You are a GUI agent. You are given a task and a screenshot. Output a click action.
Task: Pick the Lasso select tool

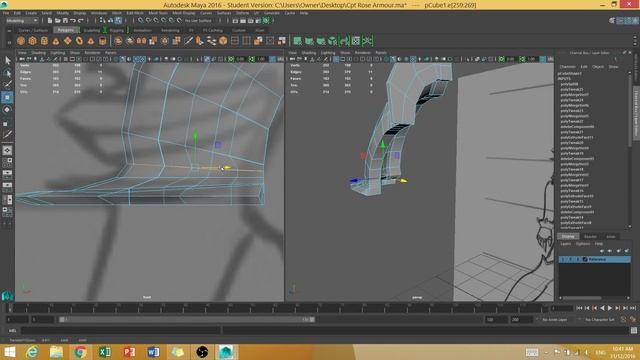point(7,73)
